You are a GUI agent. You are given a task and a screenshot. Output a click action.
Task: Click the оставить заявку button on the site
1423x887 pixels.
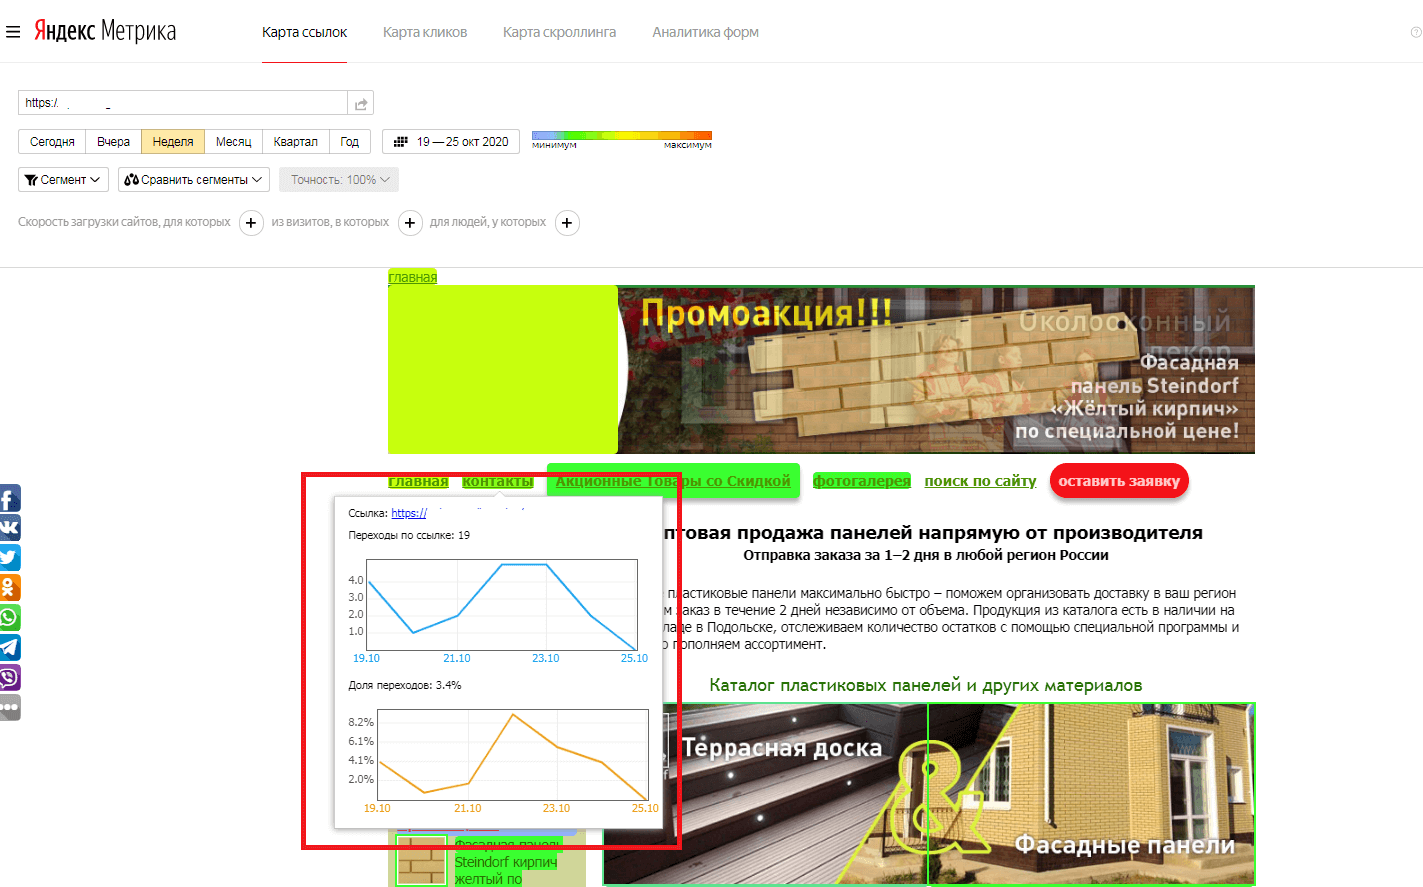pyautogui.click(x=1119, y=481)
